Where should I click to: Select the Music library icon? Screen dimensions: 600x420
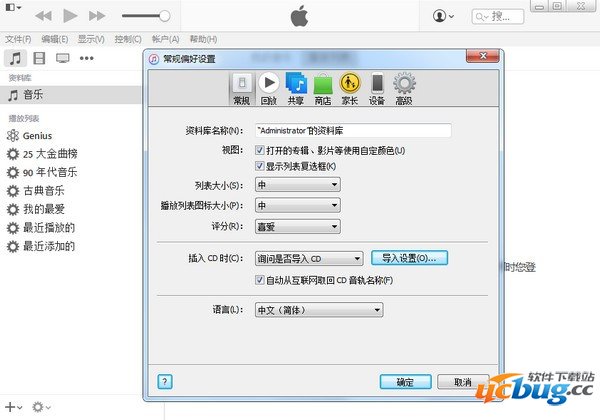point(15,58)
